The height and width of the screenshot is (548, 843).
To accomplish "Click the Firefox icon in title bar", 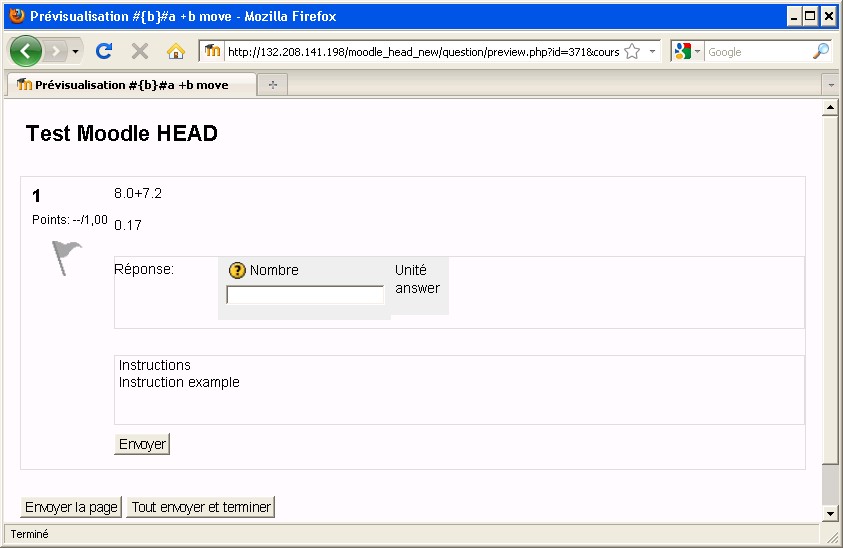I will click(17, 16).
